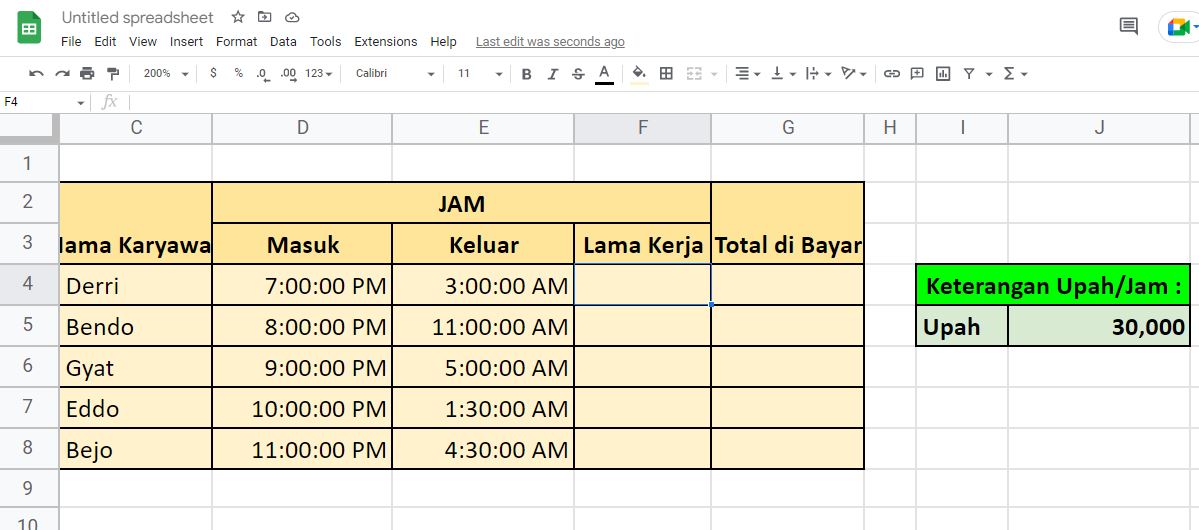The width and height of the screenshot is (1199, 530).
Task: Click 'Keterangan Upah/Jam :' green cell
Action: tap(1053, 285)
